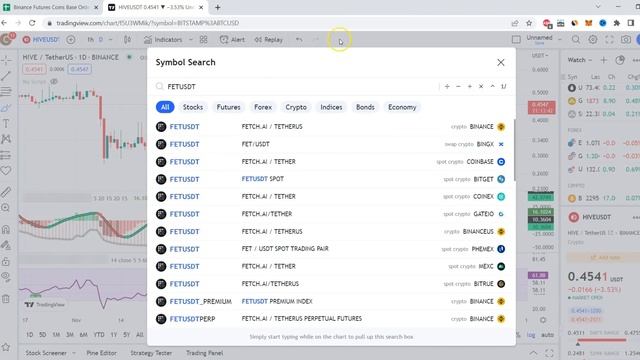Choose FETUSDTPERP perpetual futures result

point(331,319)
